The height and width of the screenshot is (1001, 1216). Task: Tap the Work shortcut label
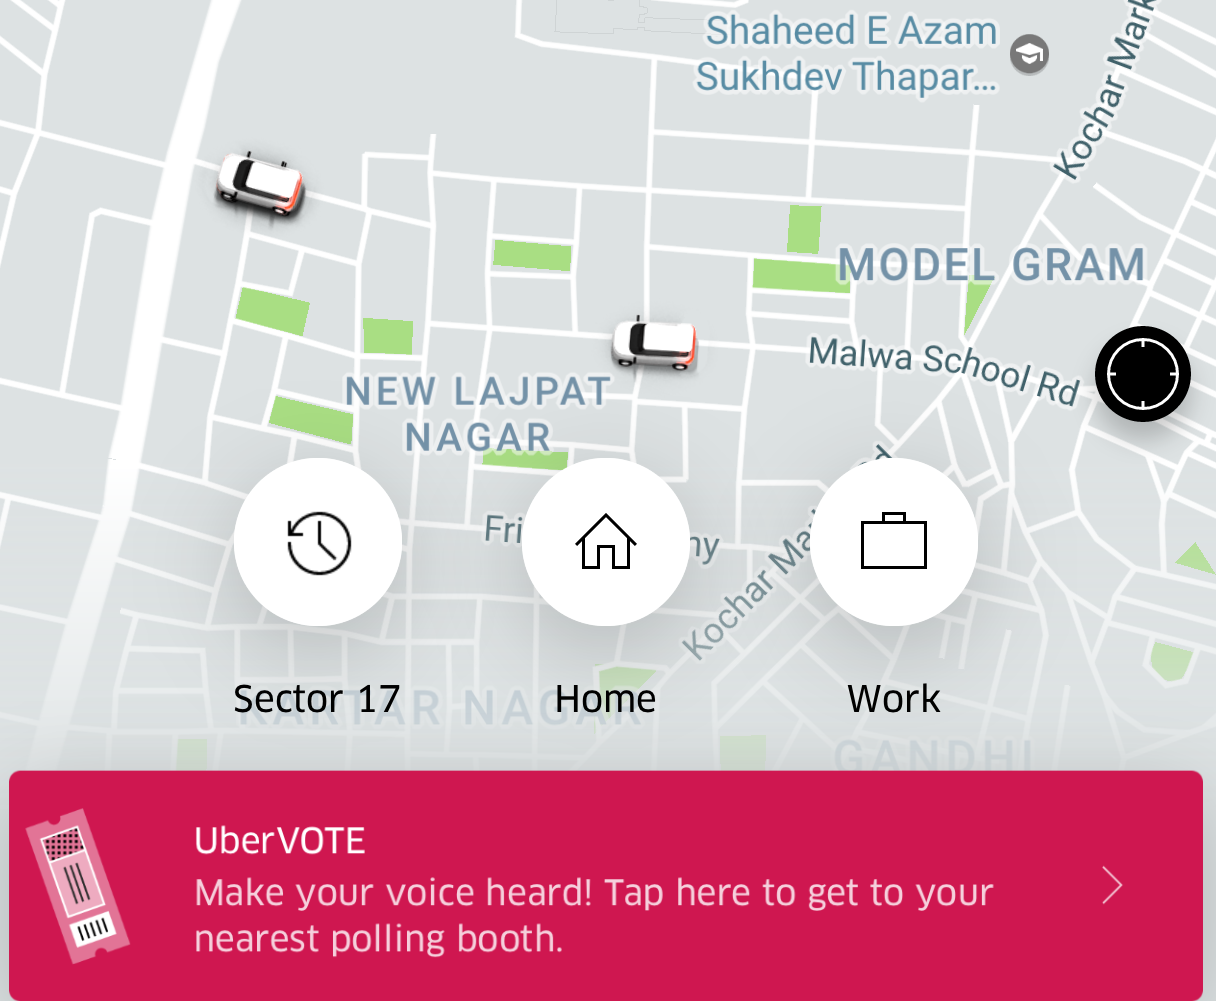pyautogui.click(x=894, y=699)
